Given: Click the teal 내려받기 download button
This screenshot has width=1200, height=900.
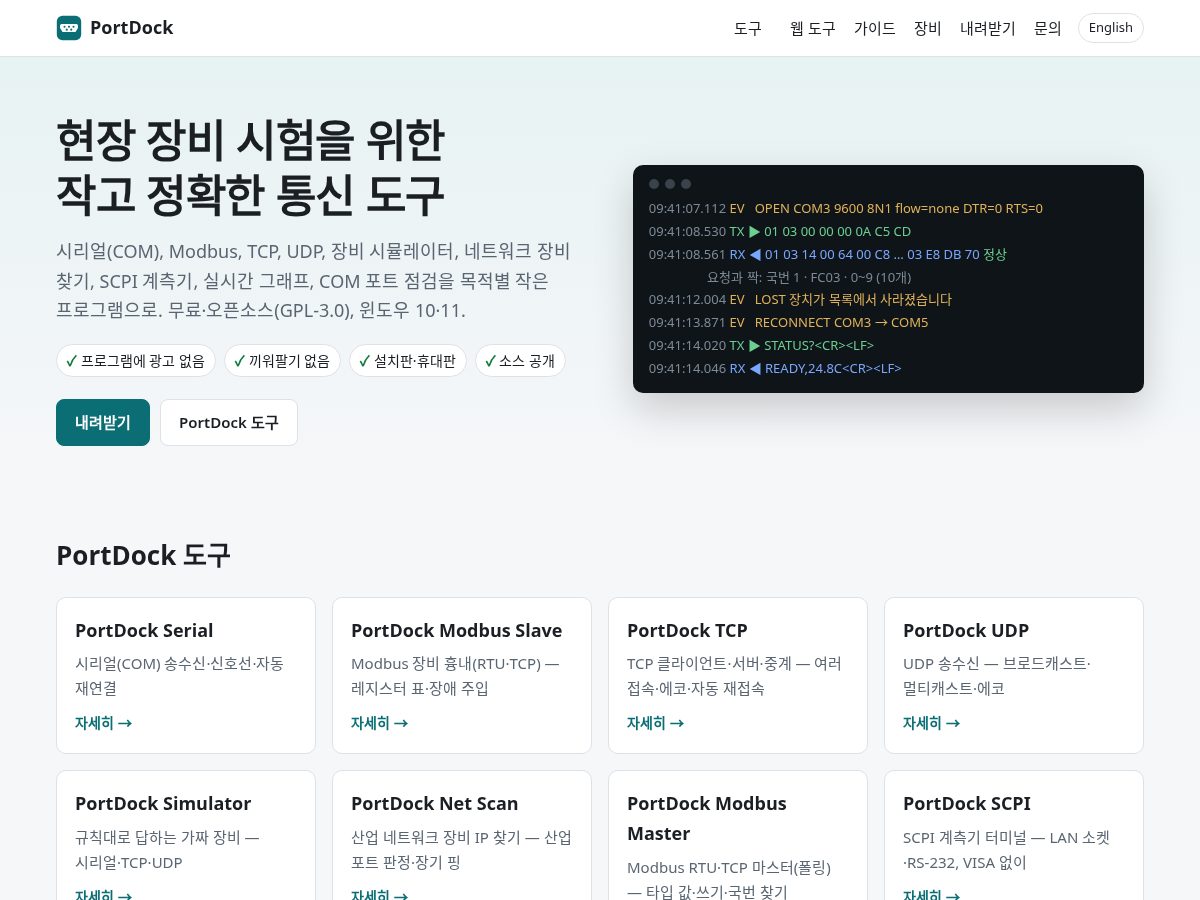Looking at the screenshot, I should (103, 422).
